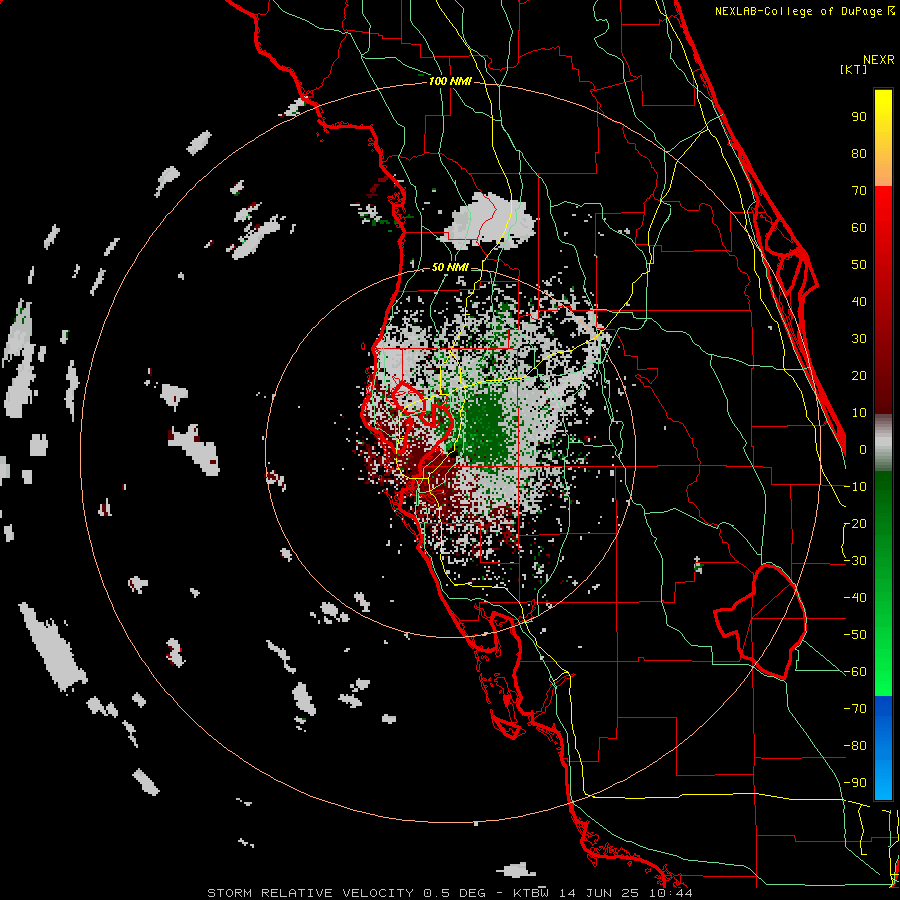The width and height of the screenshot is (900, 900).
Task: Click the -30 label on the scale
Action: click(x=855, y=561)
